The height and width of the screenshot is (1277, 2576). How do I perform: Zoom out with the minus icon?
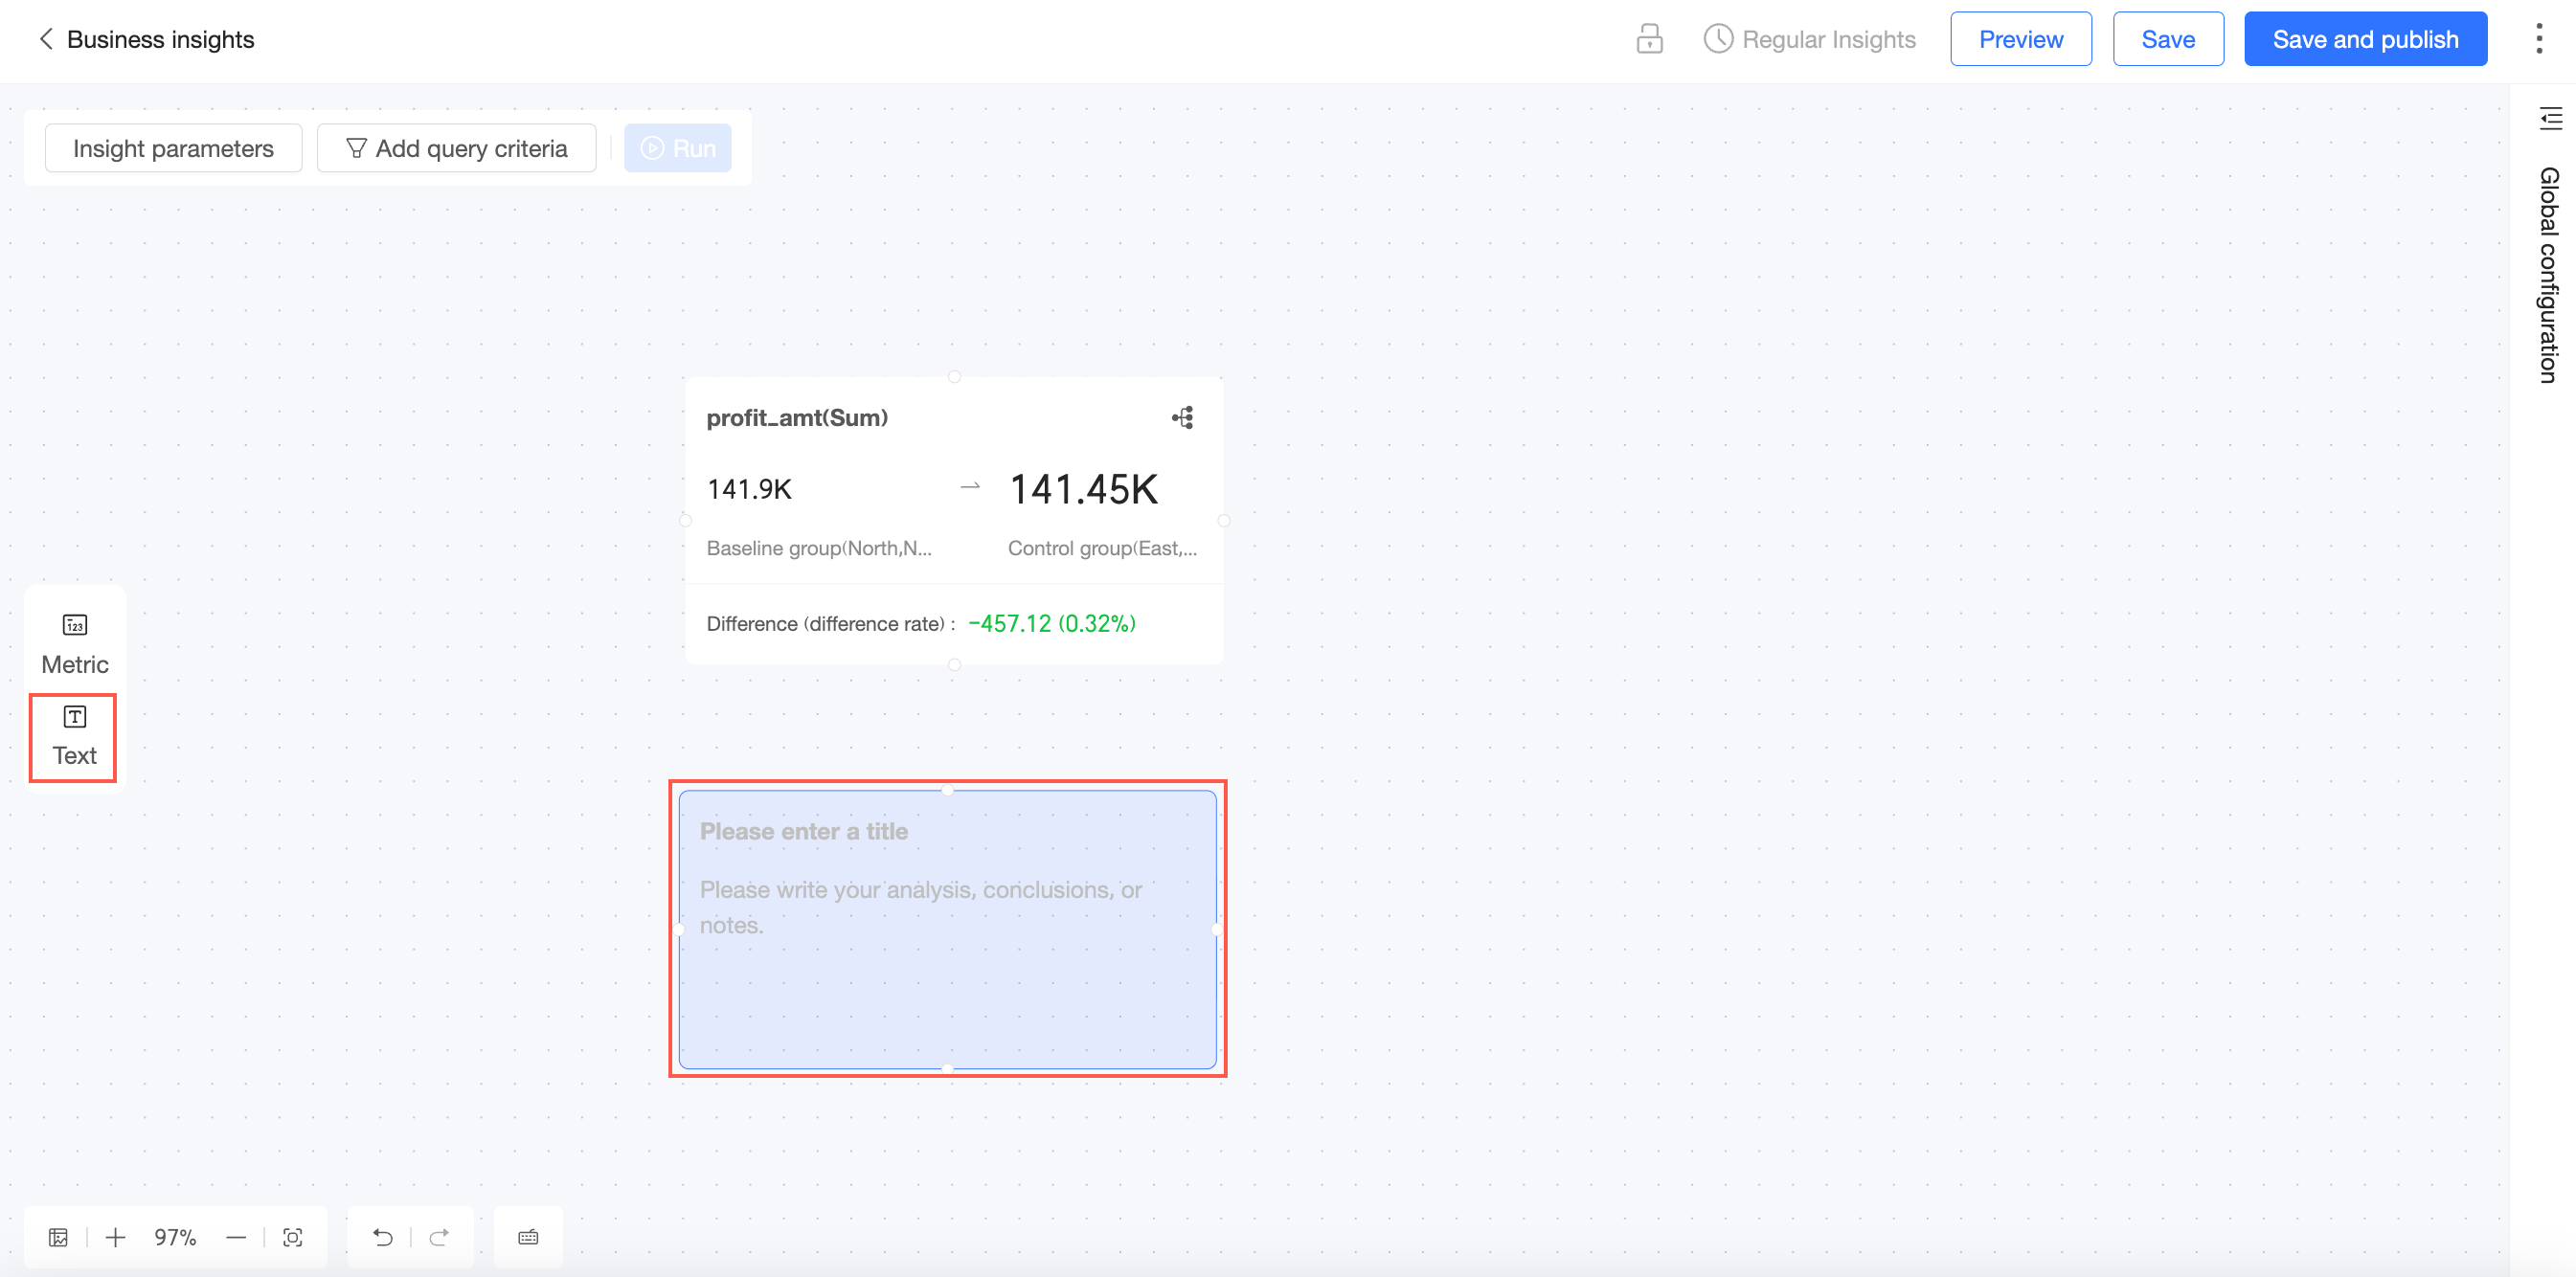click(x=236, y=1237)
